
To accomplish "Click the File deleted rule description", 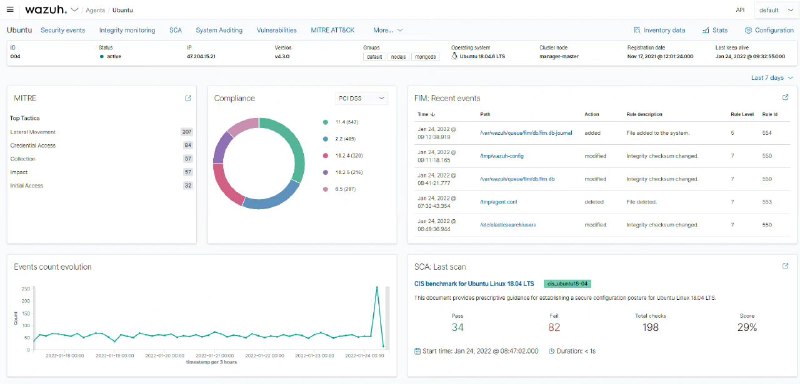I will point(642,202).
